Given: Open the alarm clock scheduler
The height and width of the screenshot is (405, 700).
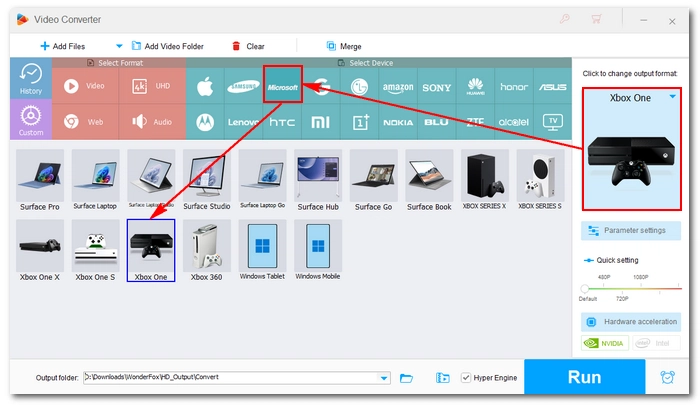Looking at the screenshot, I should (x=667, y=377).
